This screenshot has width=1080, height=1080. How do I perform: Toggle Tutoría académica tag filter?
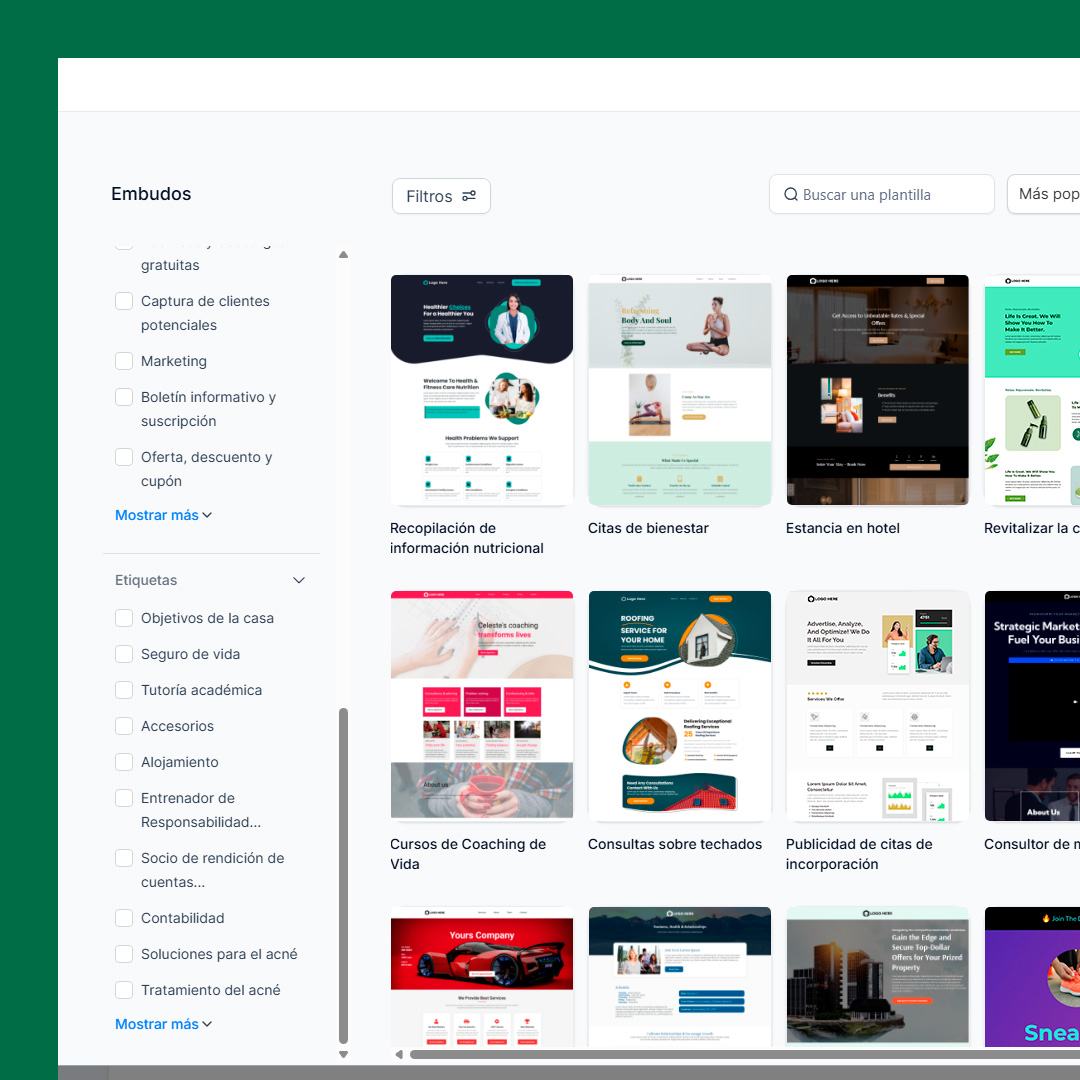tap(124, 689)
